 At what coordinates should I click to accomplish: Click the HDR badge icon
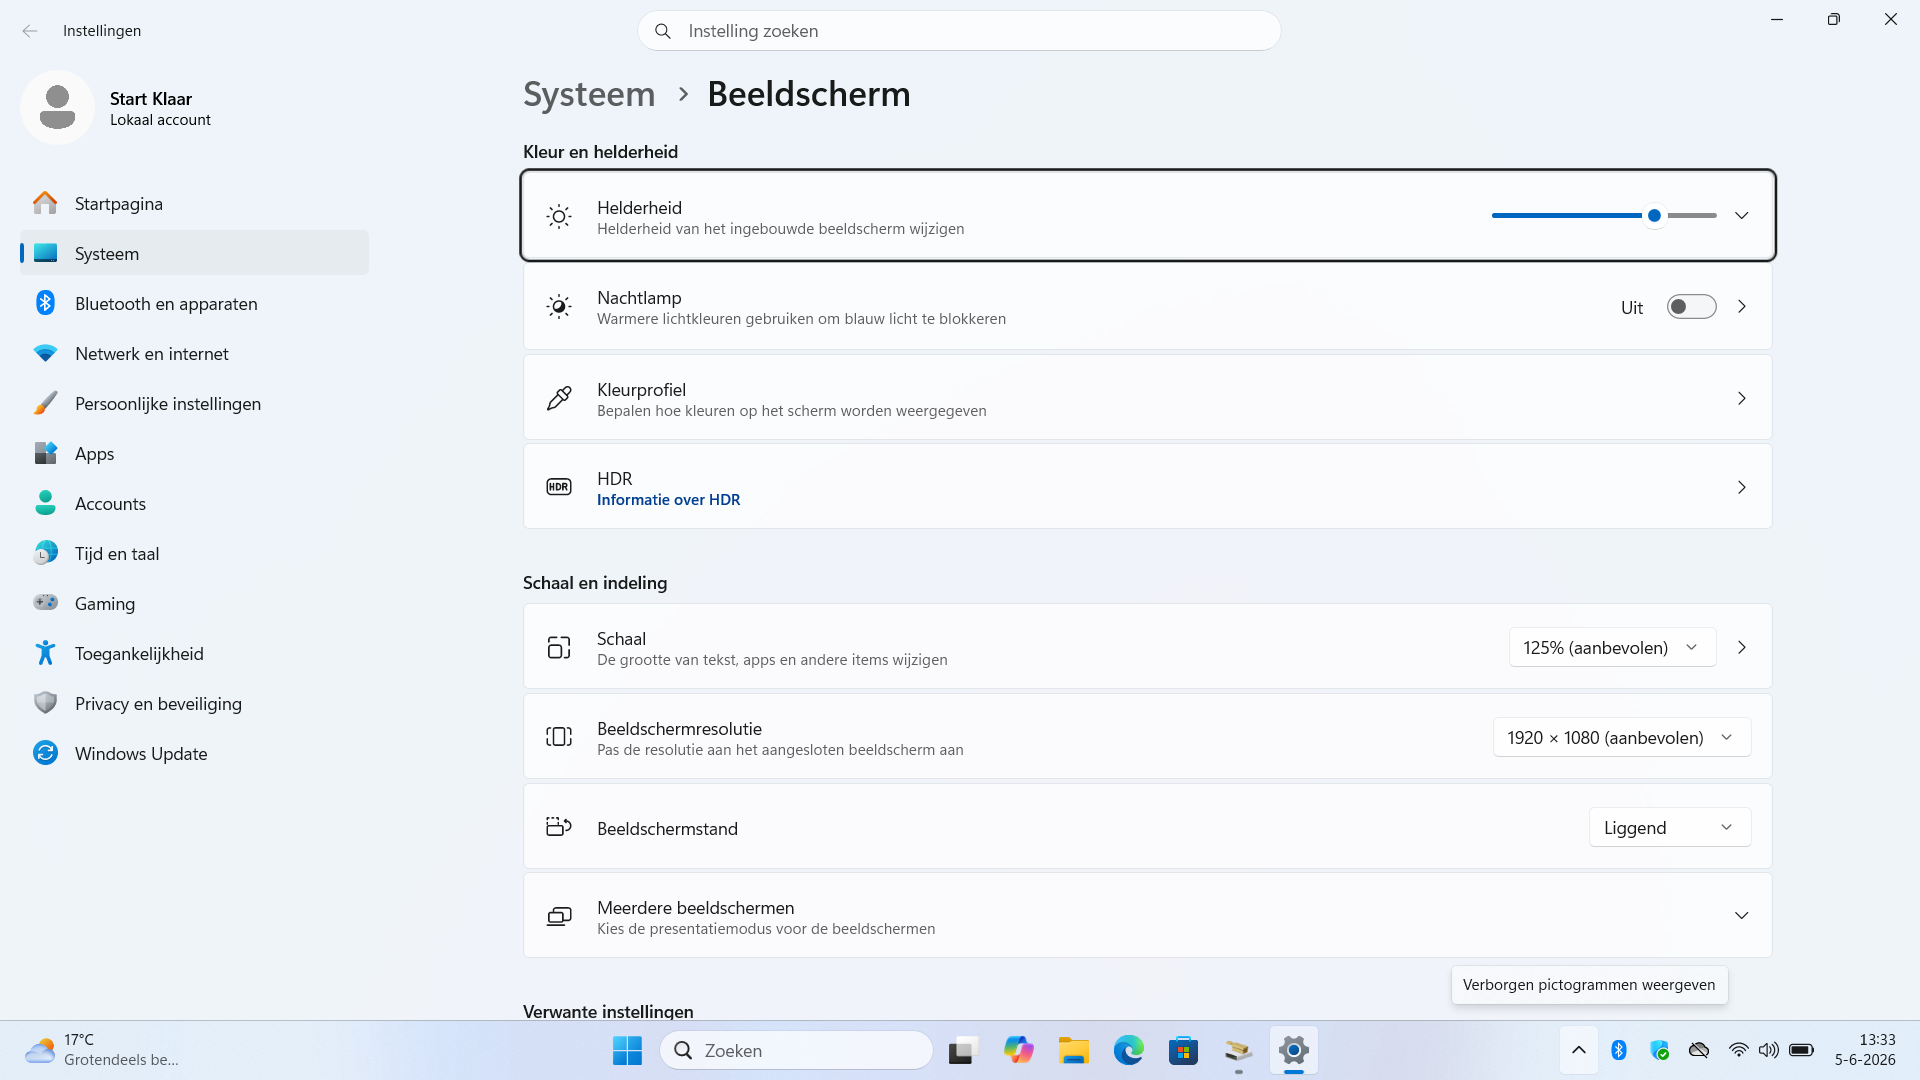pos(559,487)
